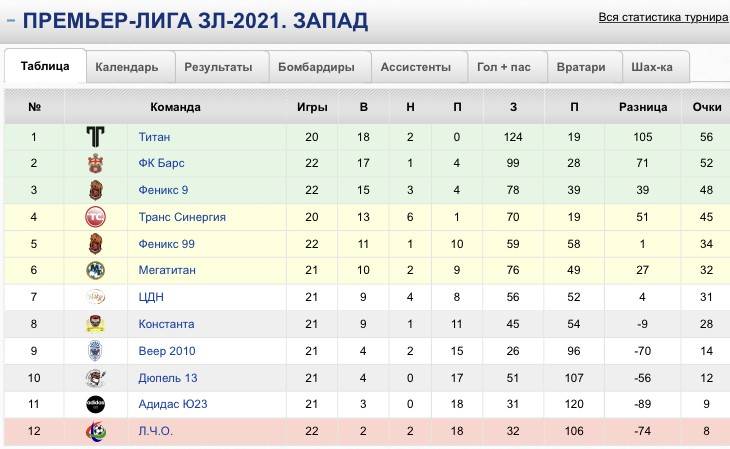Screen dimensions: 730x449
Task: Open the Феникс 99 team link
Action: coord(166,244)
